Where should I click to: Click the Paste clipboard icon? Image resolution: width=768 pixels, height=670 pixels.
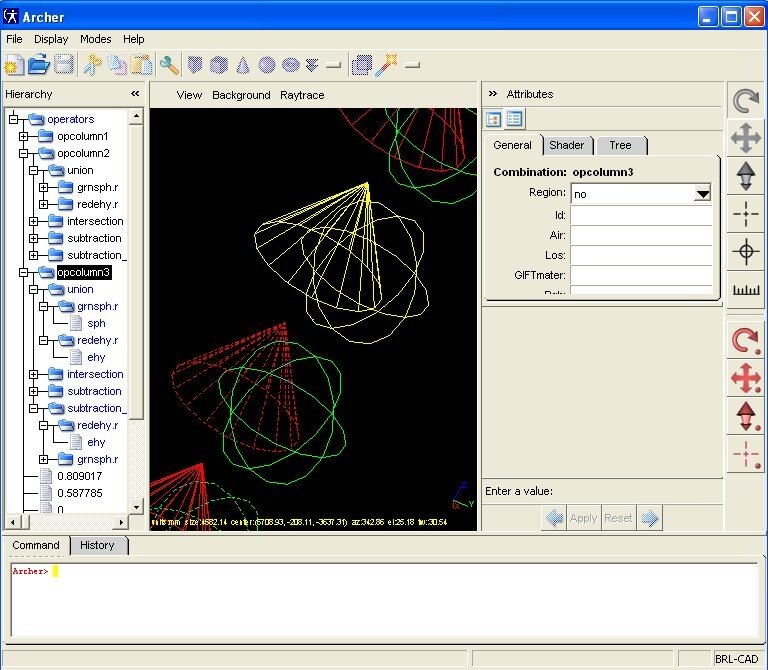point(142,65)
